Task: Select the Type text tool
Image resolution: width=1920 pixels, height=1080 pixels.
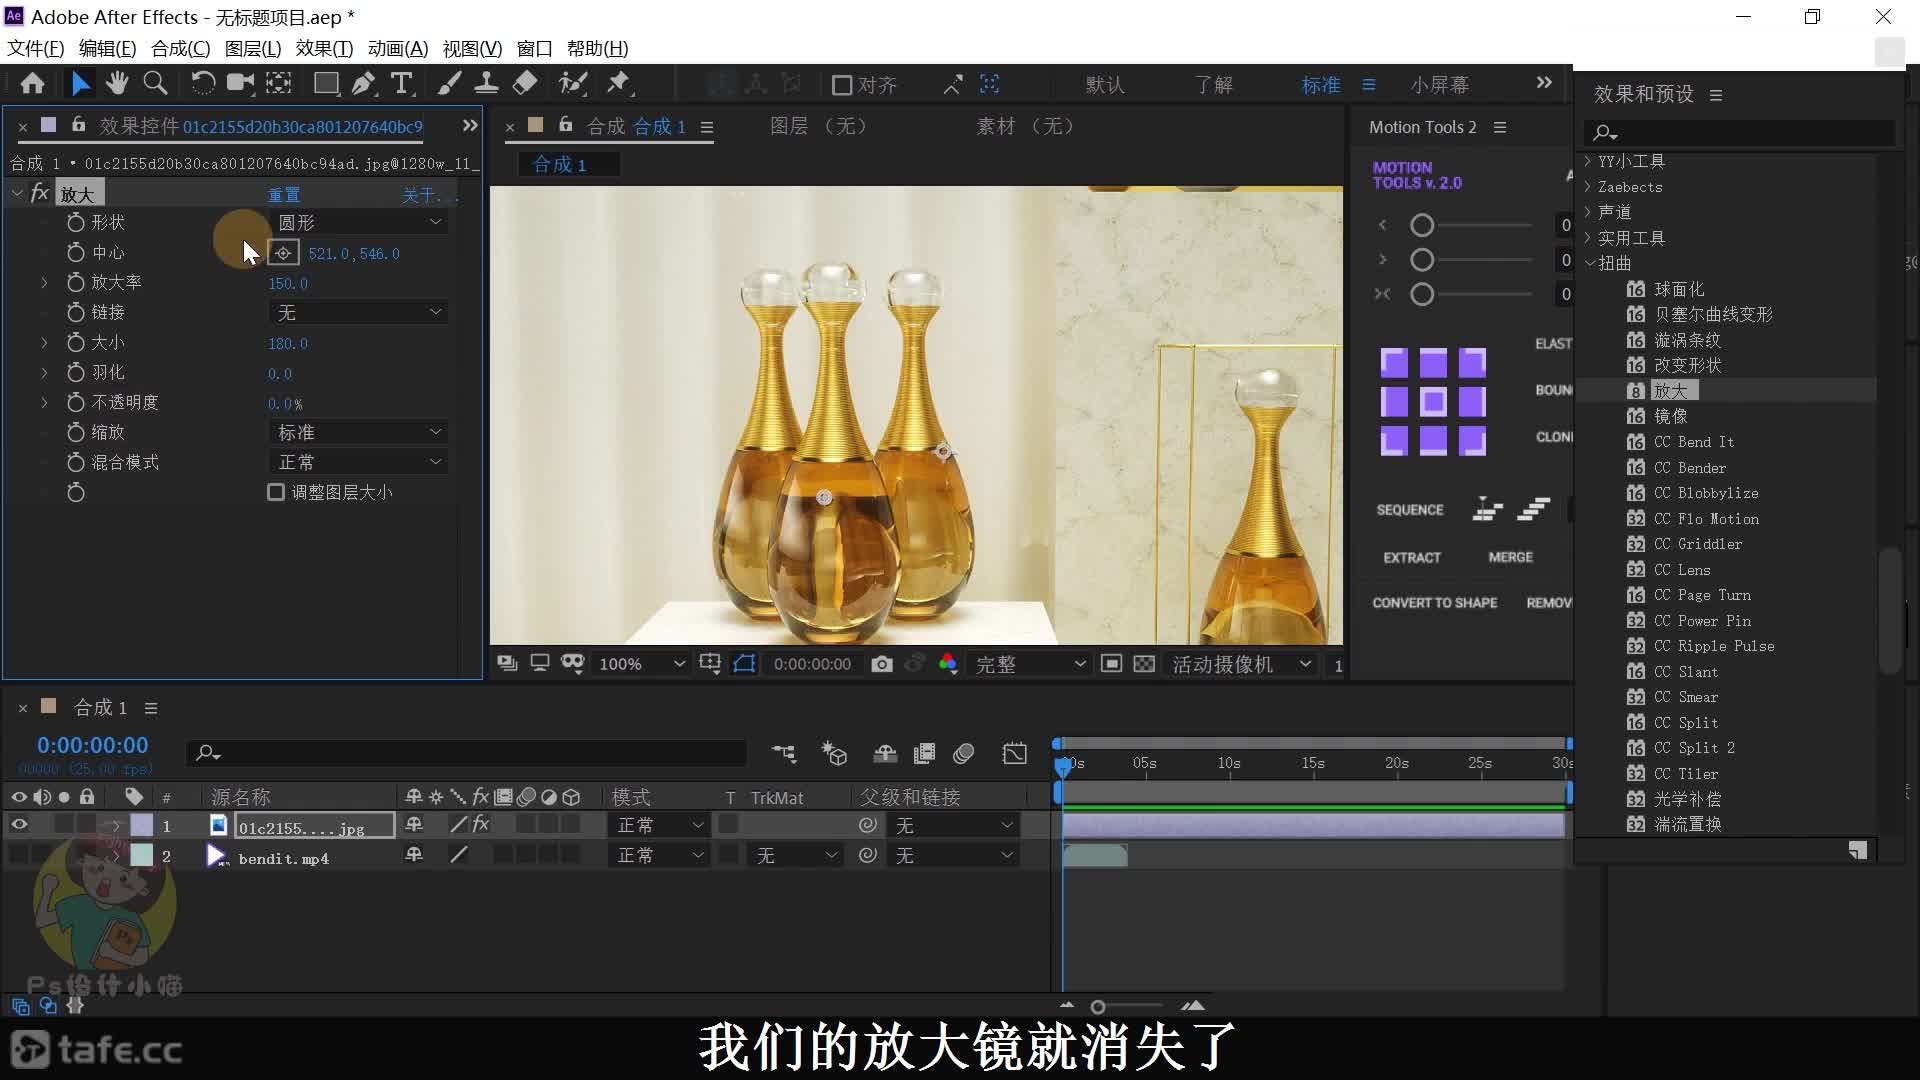Action: click(x=401, y=84)
